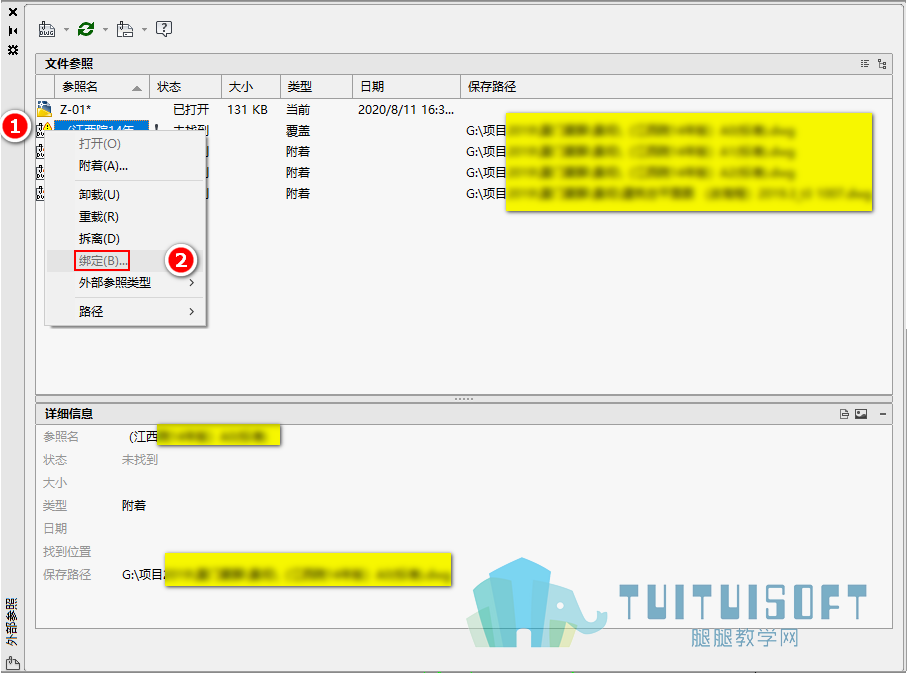This screenshot has width=907, height=673.
Task: Click the palette properties icon on left strip
Action: (13, 50)
